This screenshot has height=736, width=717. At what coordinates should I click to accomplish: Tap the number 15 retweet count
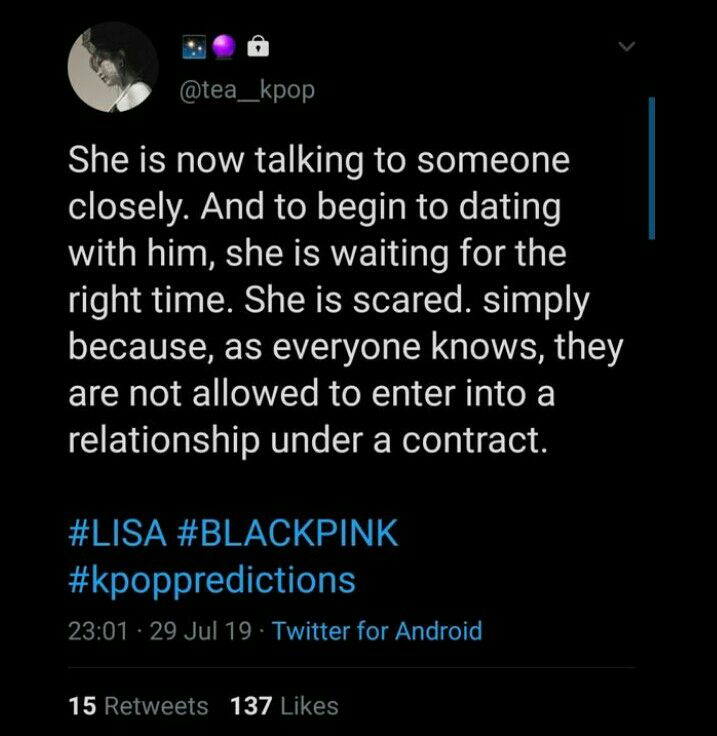pos(83,706)
